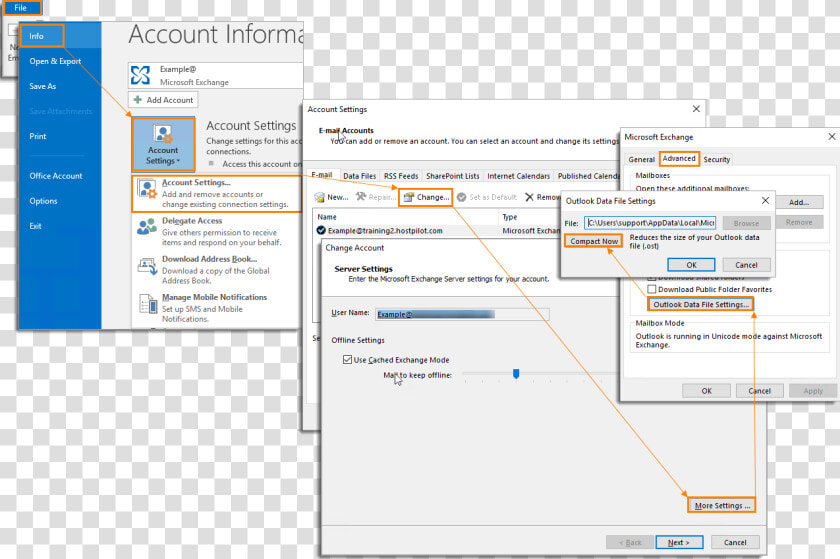Switch to Security tab in Microsoft Exchange
The height and width of the screenshot is (559, 840).
[x=716, y=159]
